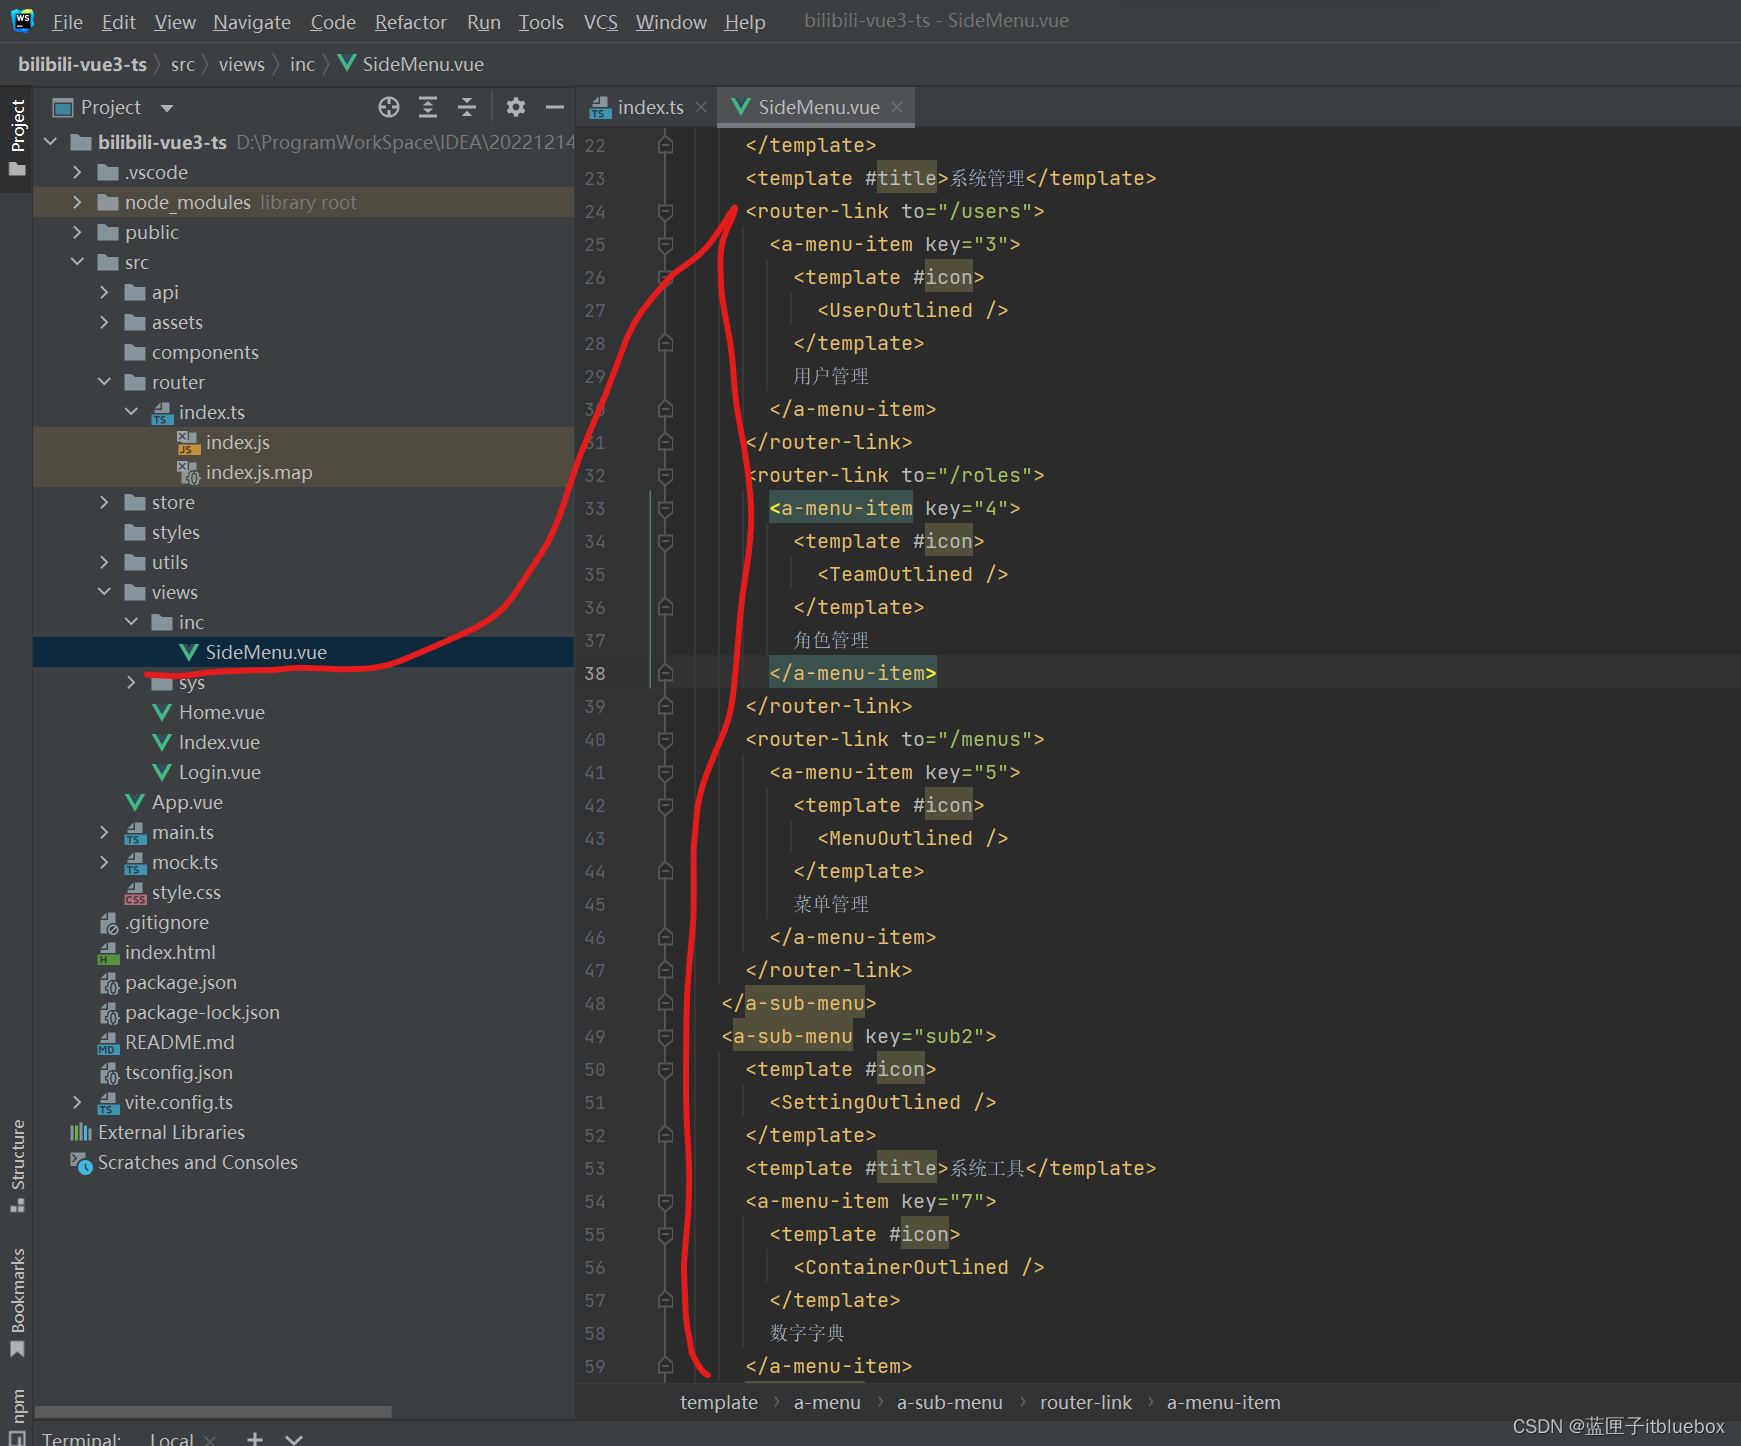Close the index.ts editor tab

[x=701, y=107]
